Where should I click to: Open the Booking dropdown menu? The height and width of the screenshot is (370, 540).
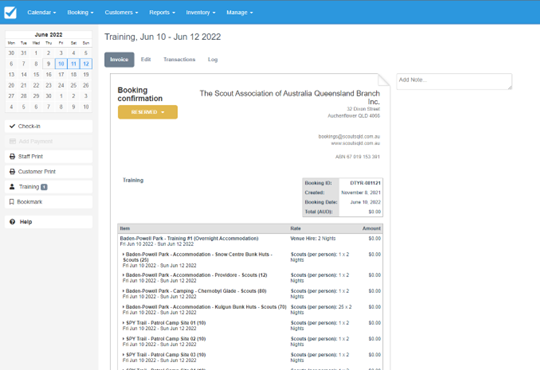pos(80,12)
